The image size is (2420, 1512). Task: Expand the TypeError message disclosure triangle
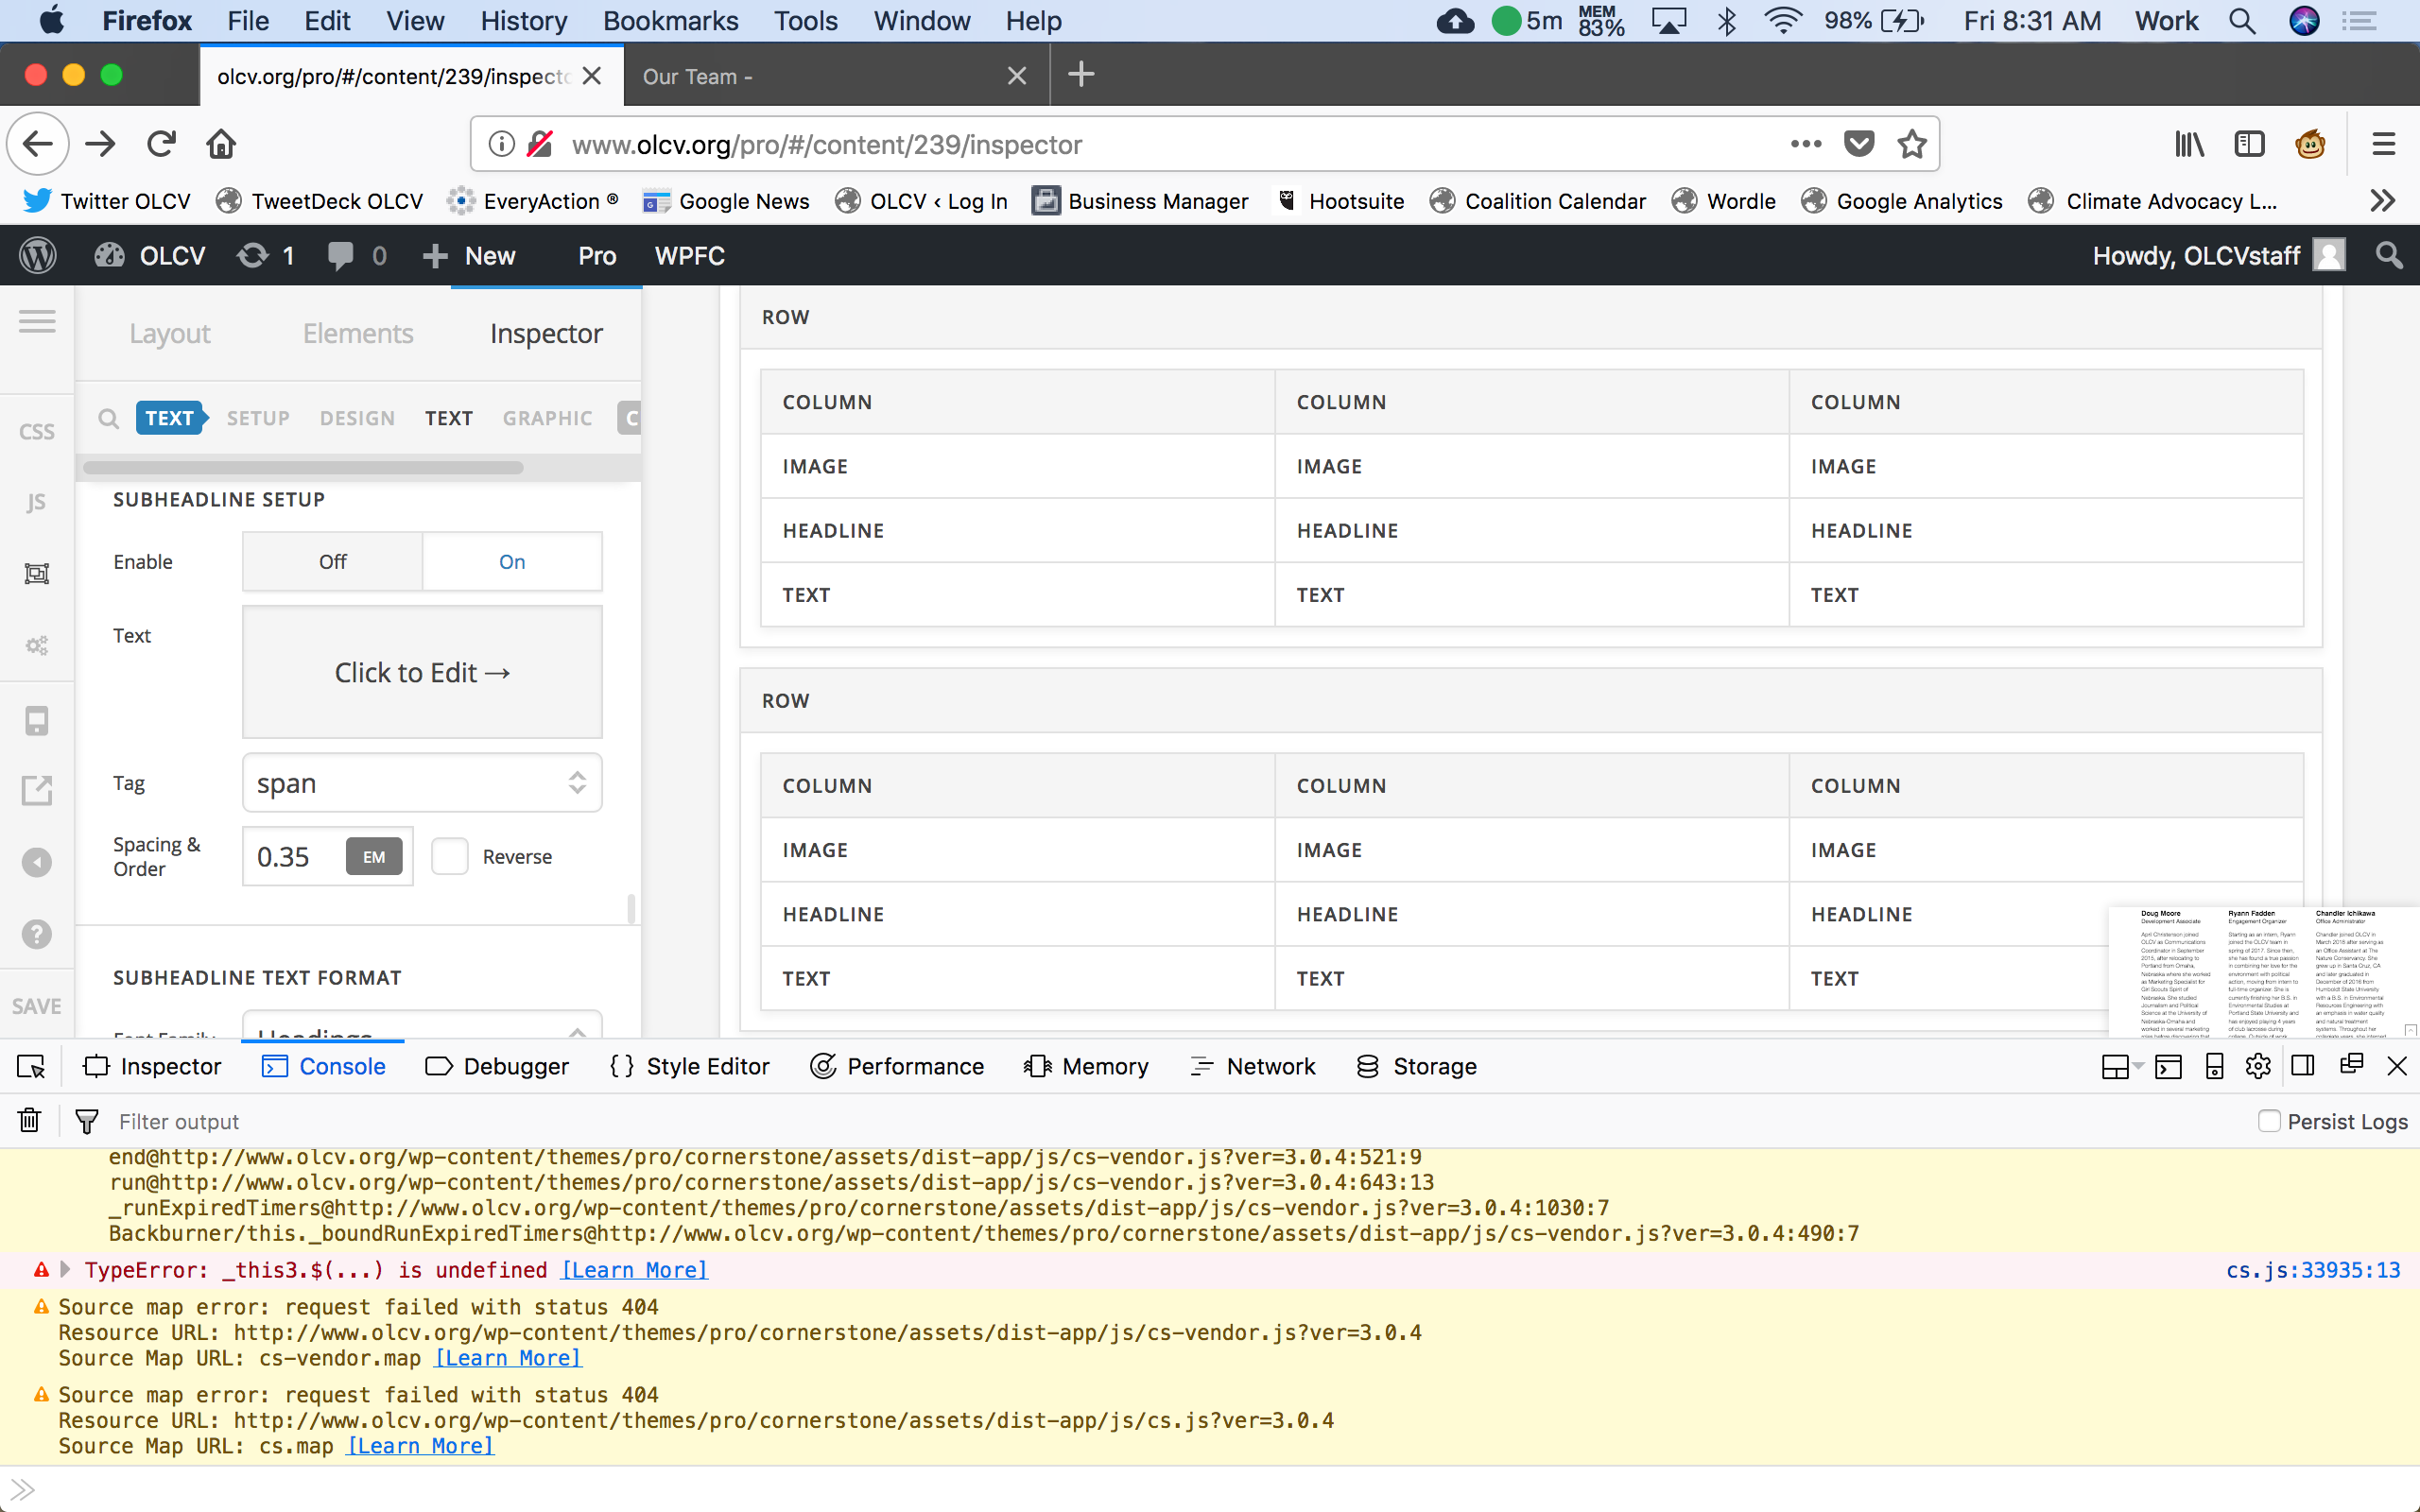tap(66, 1270)
